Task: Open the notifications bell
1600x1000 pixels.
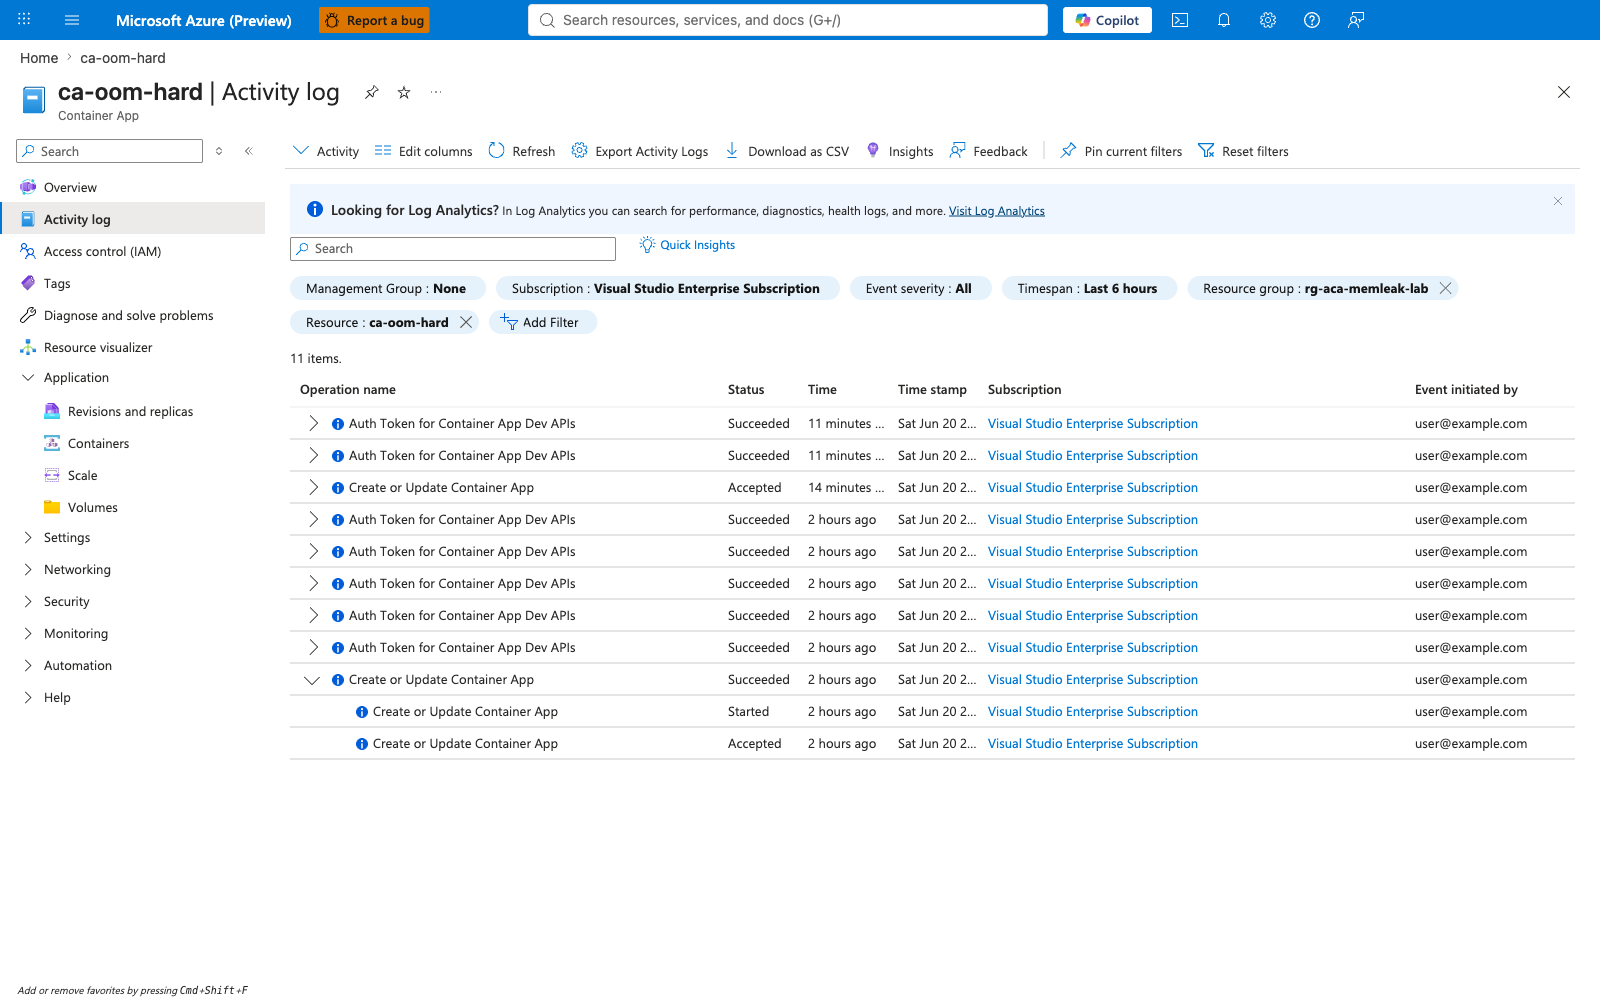Action: 1224,20
